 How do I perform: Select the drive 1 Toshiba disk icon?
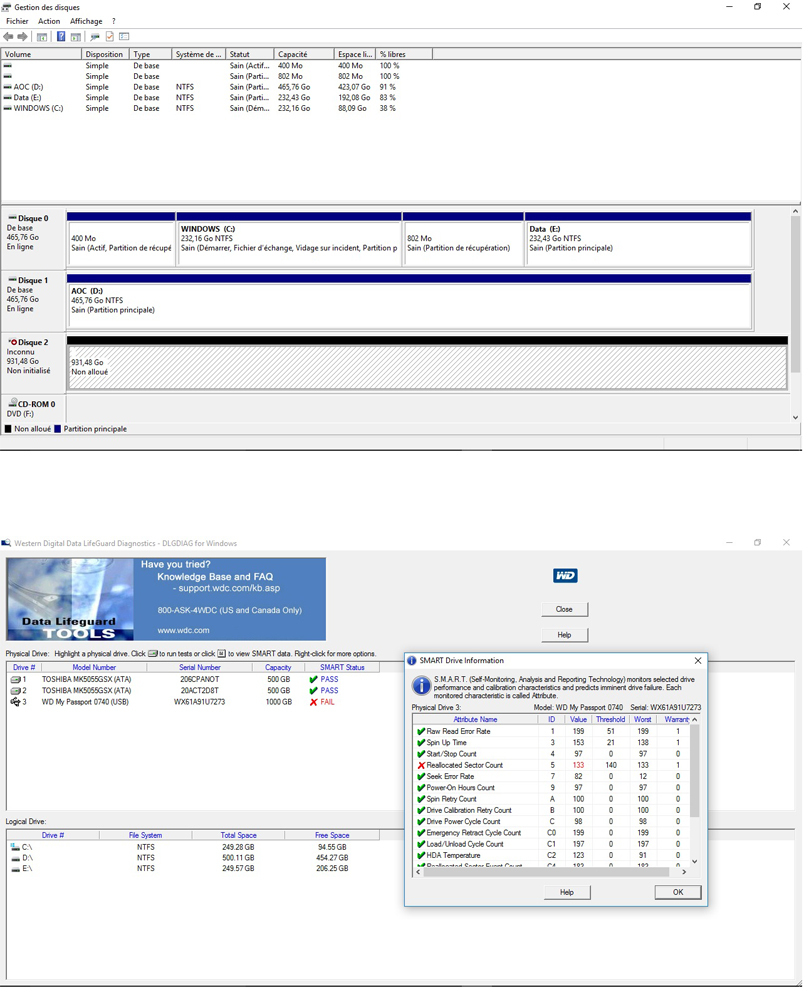pyautogui.click(x=15, y=680)
